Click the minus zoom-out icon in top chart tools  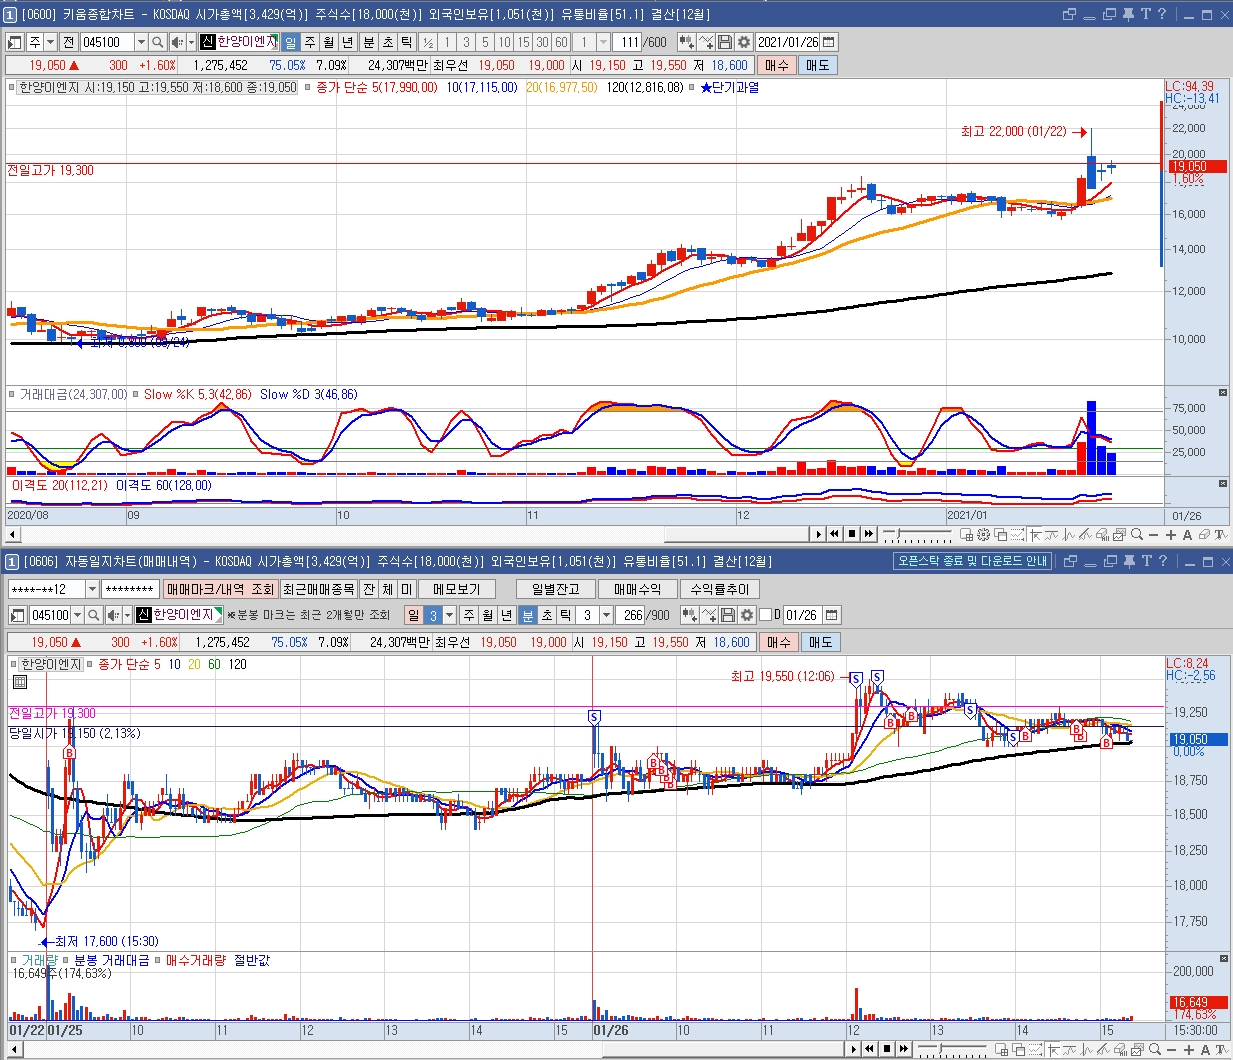click(x=1153, y=535)
